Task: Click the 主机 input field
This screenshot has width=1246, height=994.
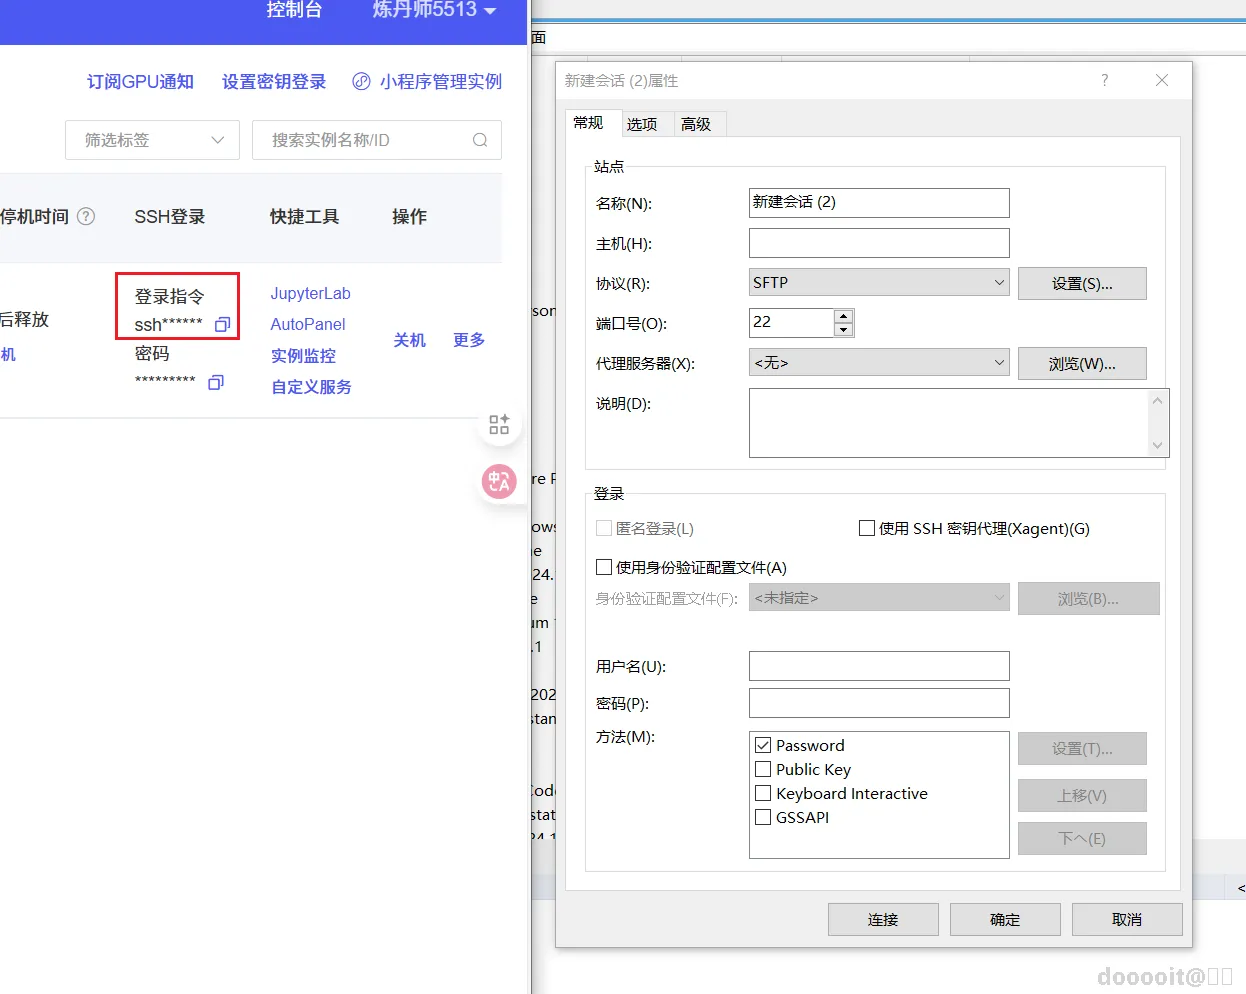Action: pyautogui.click(x=878, y=243)
